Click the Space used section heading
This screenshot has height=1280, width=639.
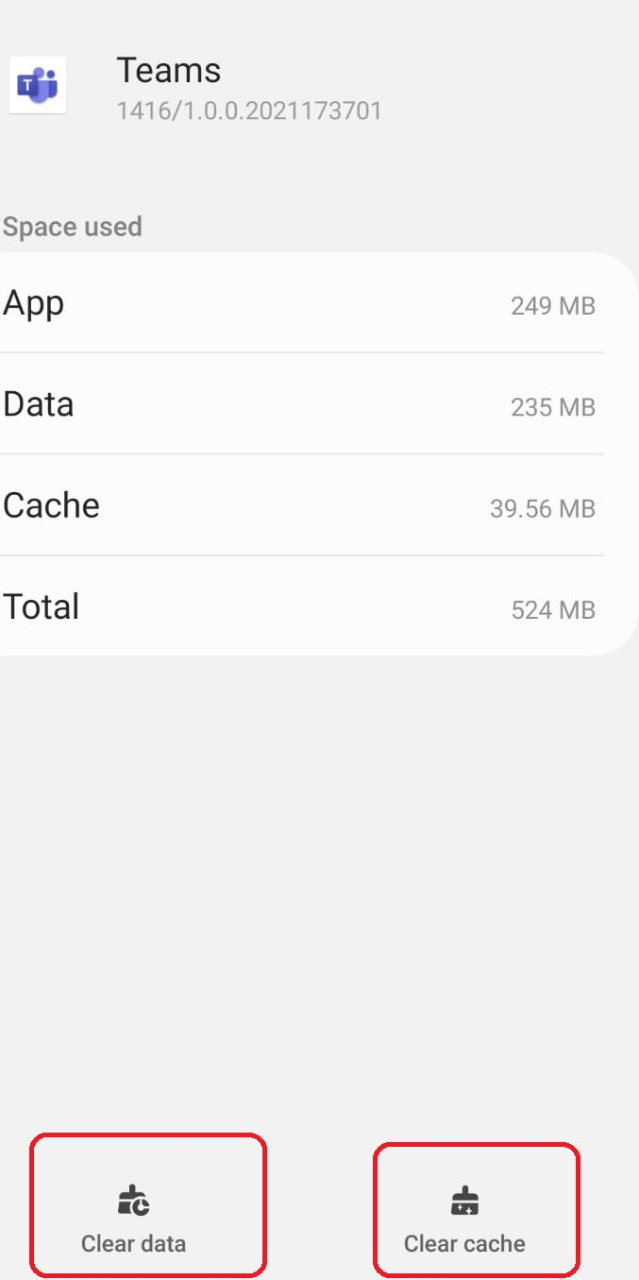point(72,227)
